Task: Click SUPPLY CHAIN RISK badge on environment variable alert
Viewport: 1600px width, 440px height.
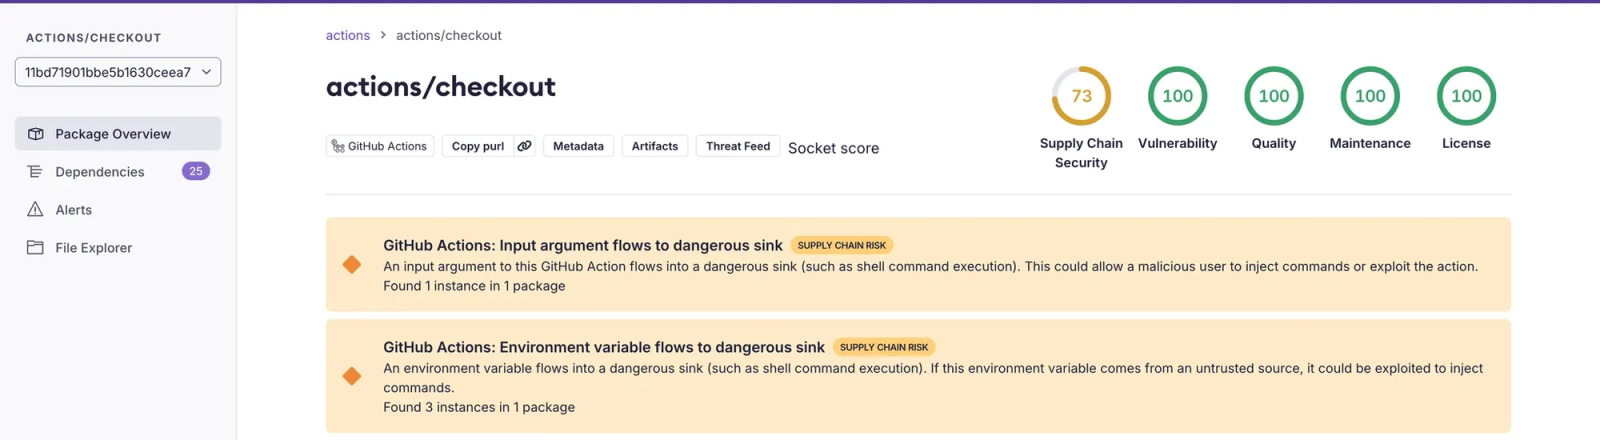Action: (x=884, y=347)
